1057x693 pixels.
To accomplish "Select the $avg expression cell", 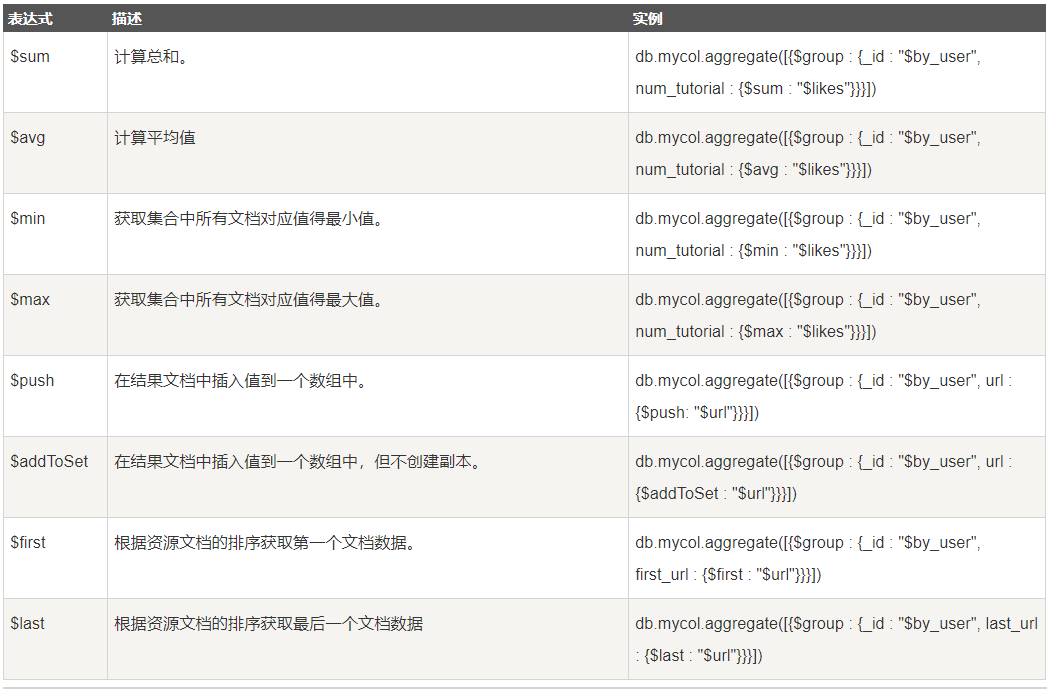I will (55, 153).
